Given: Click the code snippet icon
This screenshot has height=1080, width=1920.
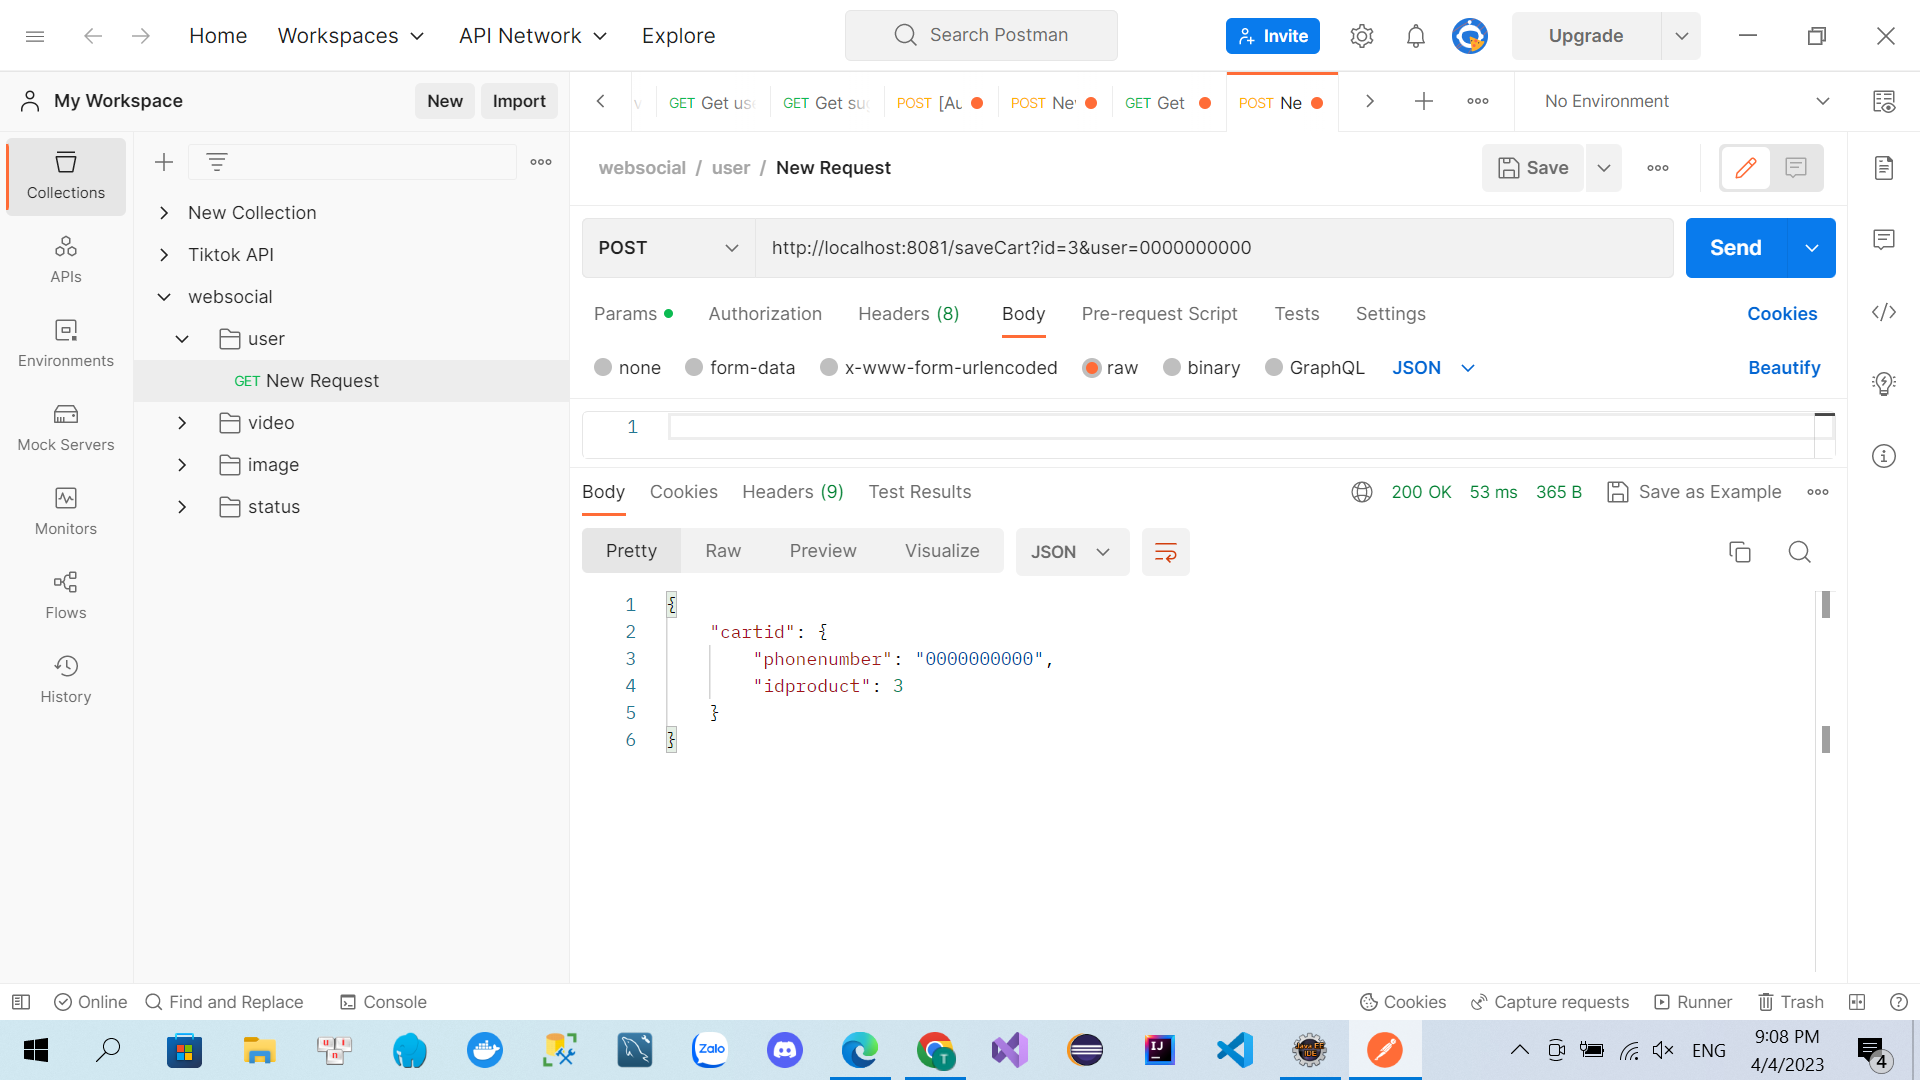Looking at the screenshot, I should tap(1883, 312).
